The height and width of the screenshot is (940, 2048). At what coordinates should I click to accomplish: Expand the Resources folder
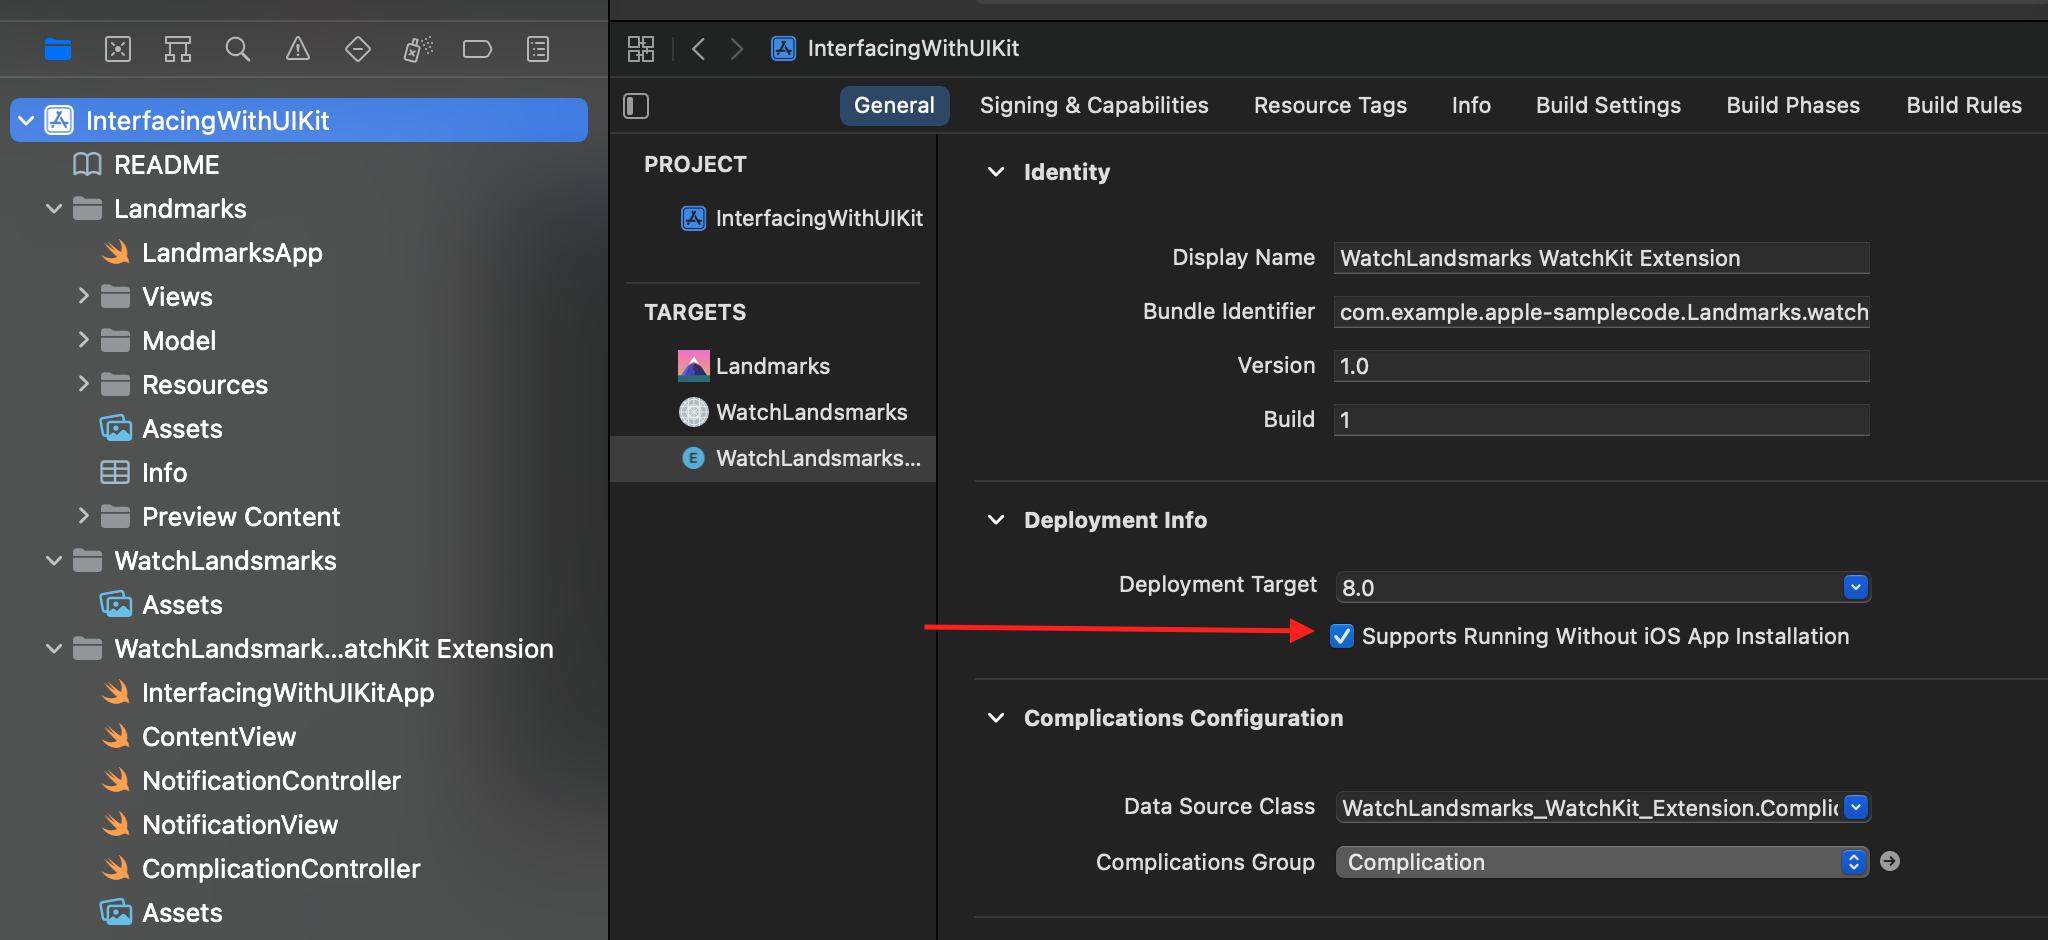coord(83,384)
